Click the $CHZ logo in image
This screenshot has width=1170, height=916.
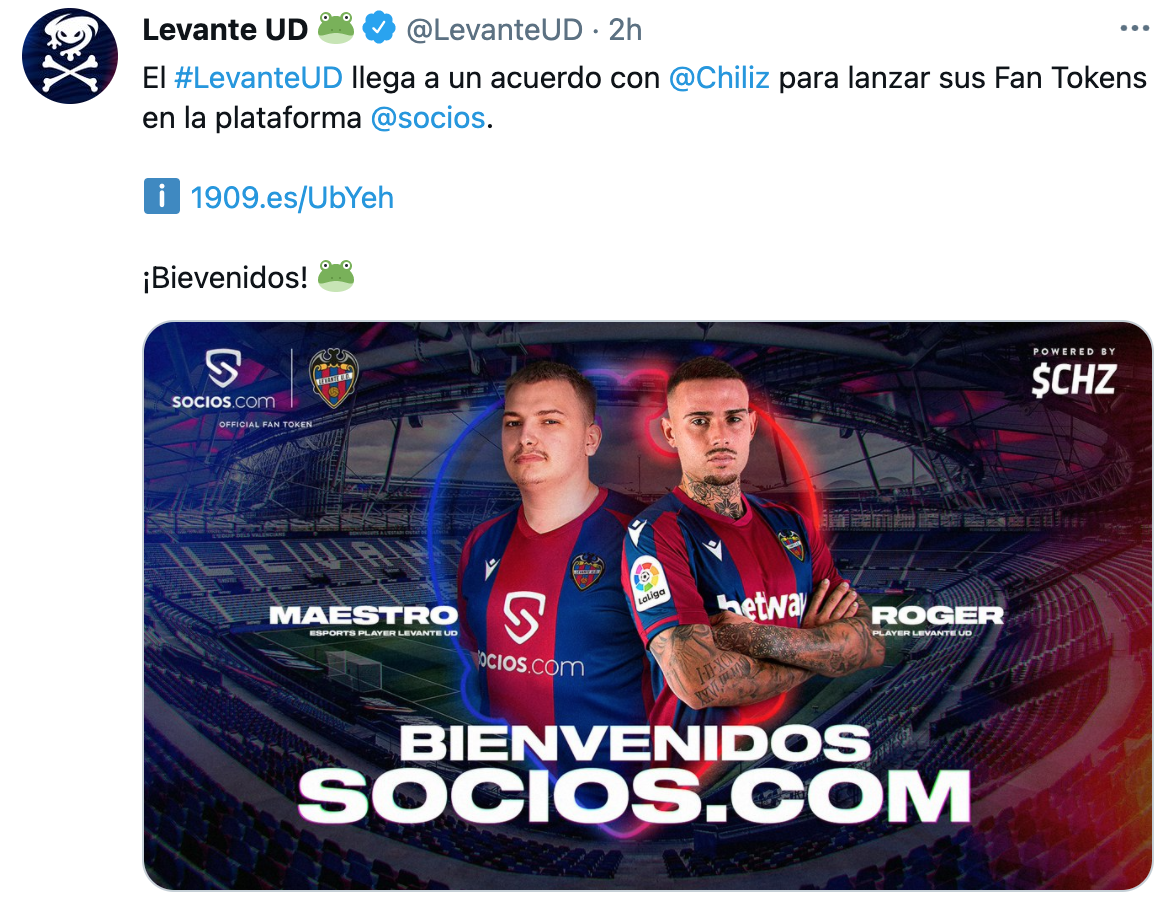1074,372
